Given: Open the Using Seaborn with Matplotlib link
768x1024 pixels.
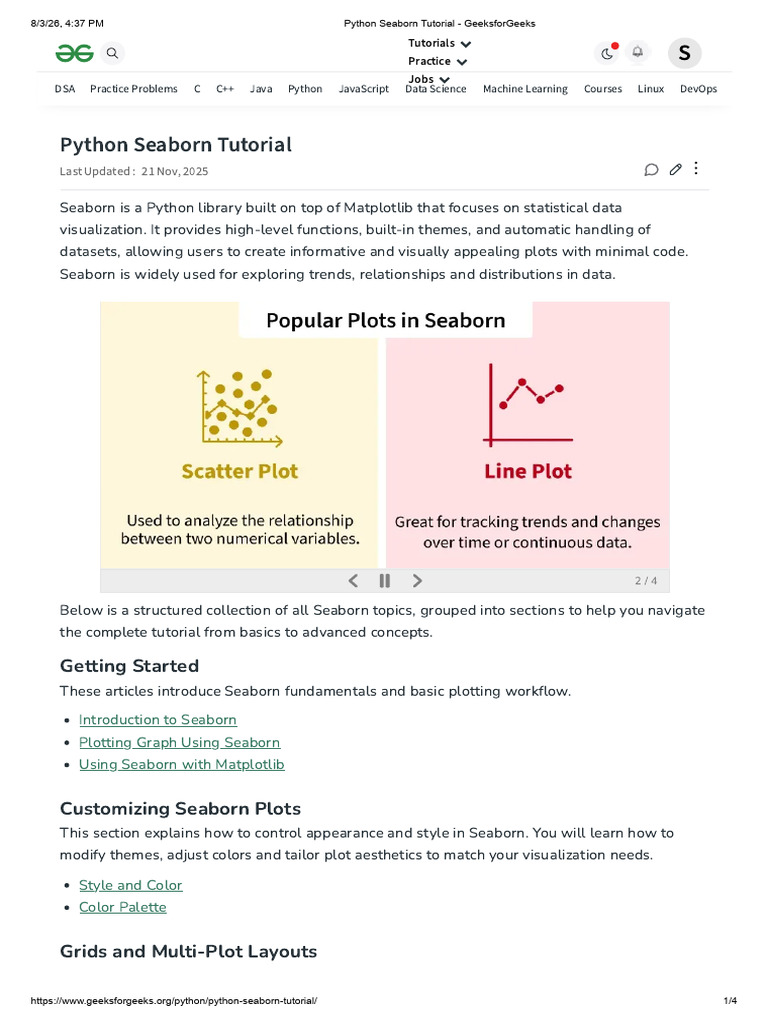Looking at the screenshot, I should click(182, 764).
